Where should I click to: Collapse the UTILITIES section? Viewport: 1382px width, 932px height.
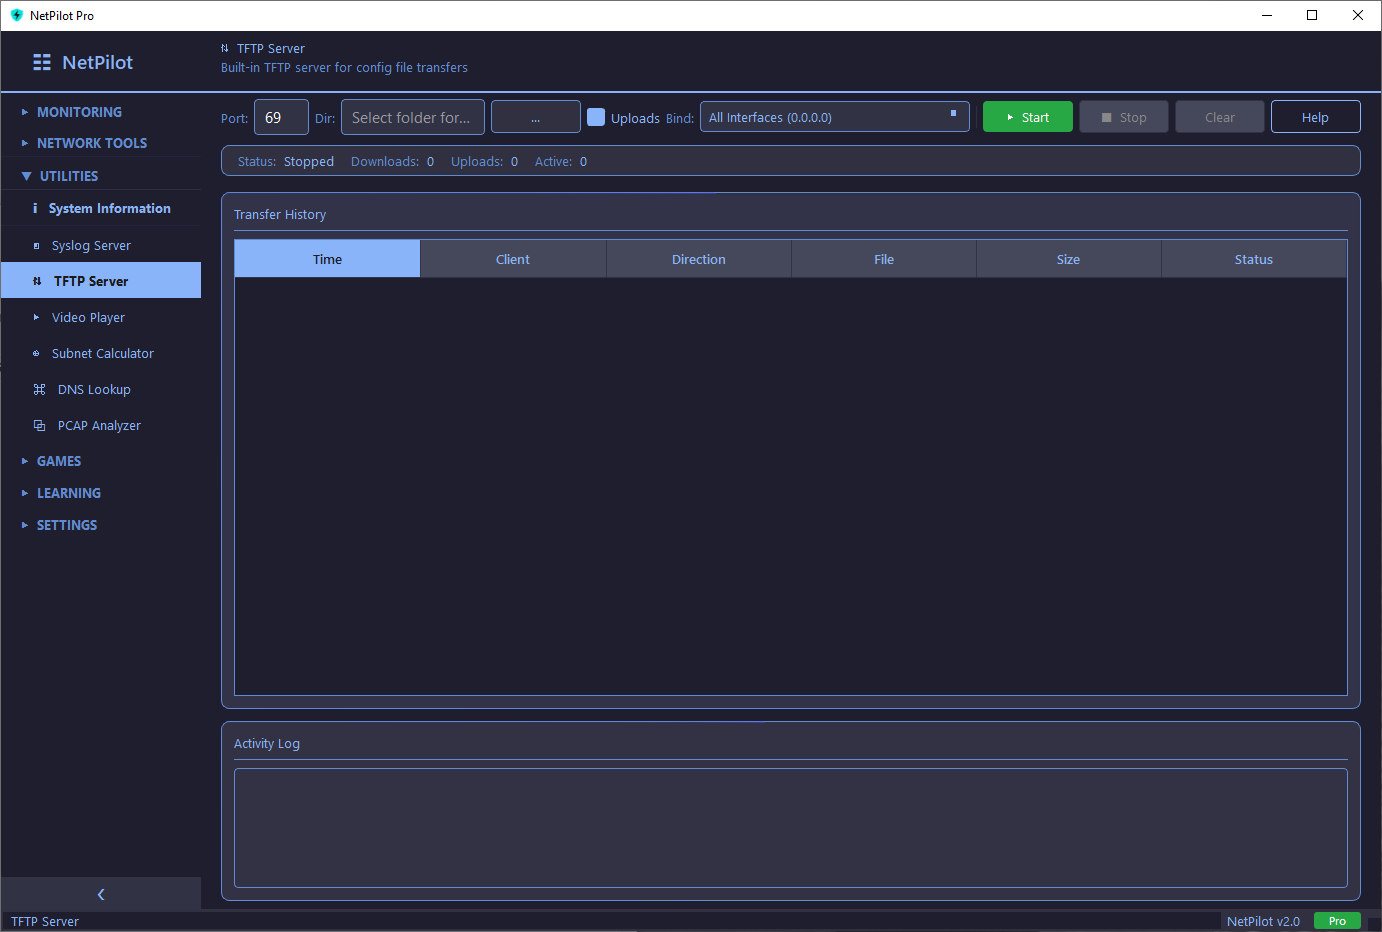[x=70, y=175]
